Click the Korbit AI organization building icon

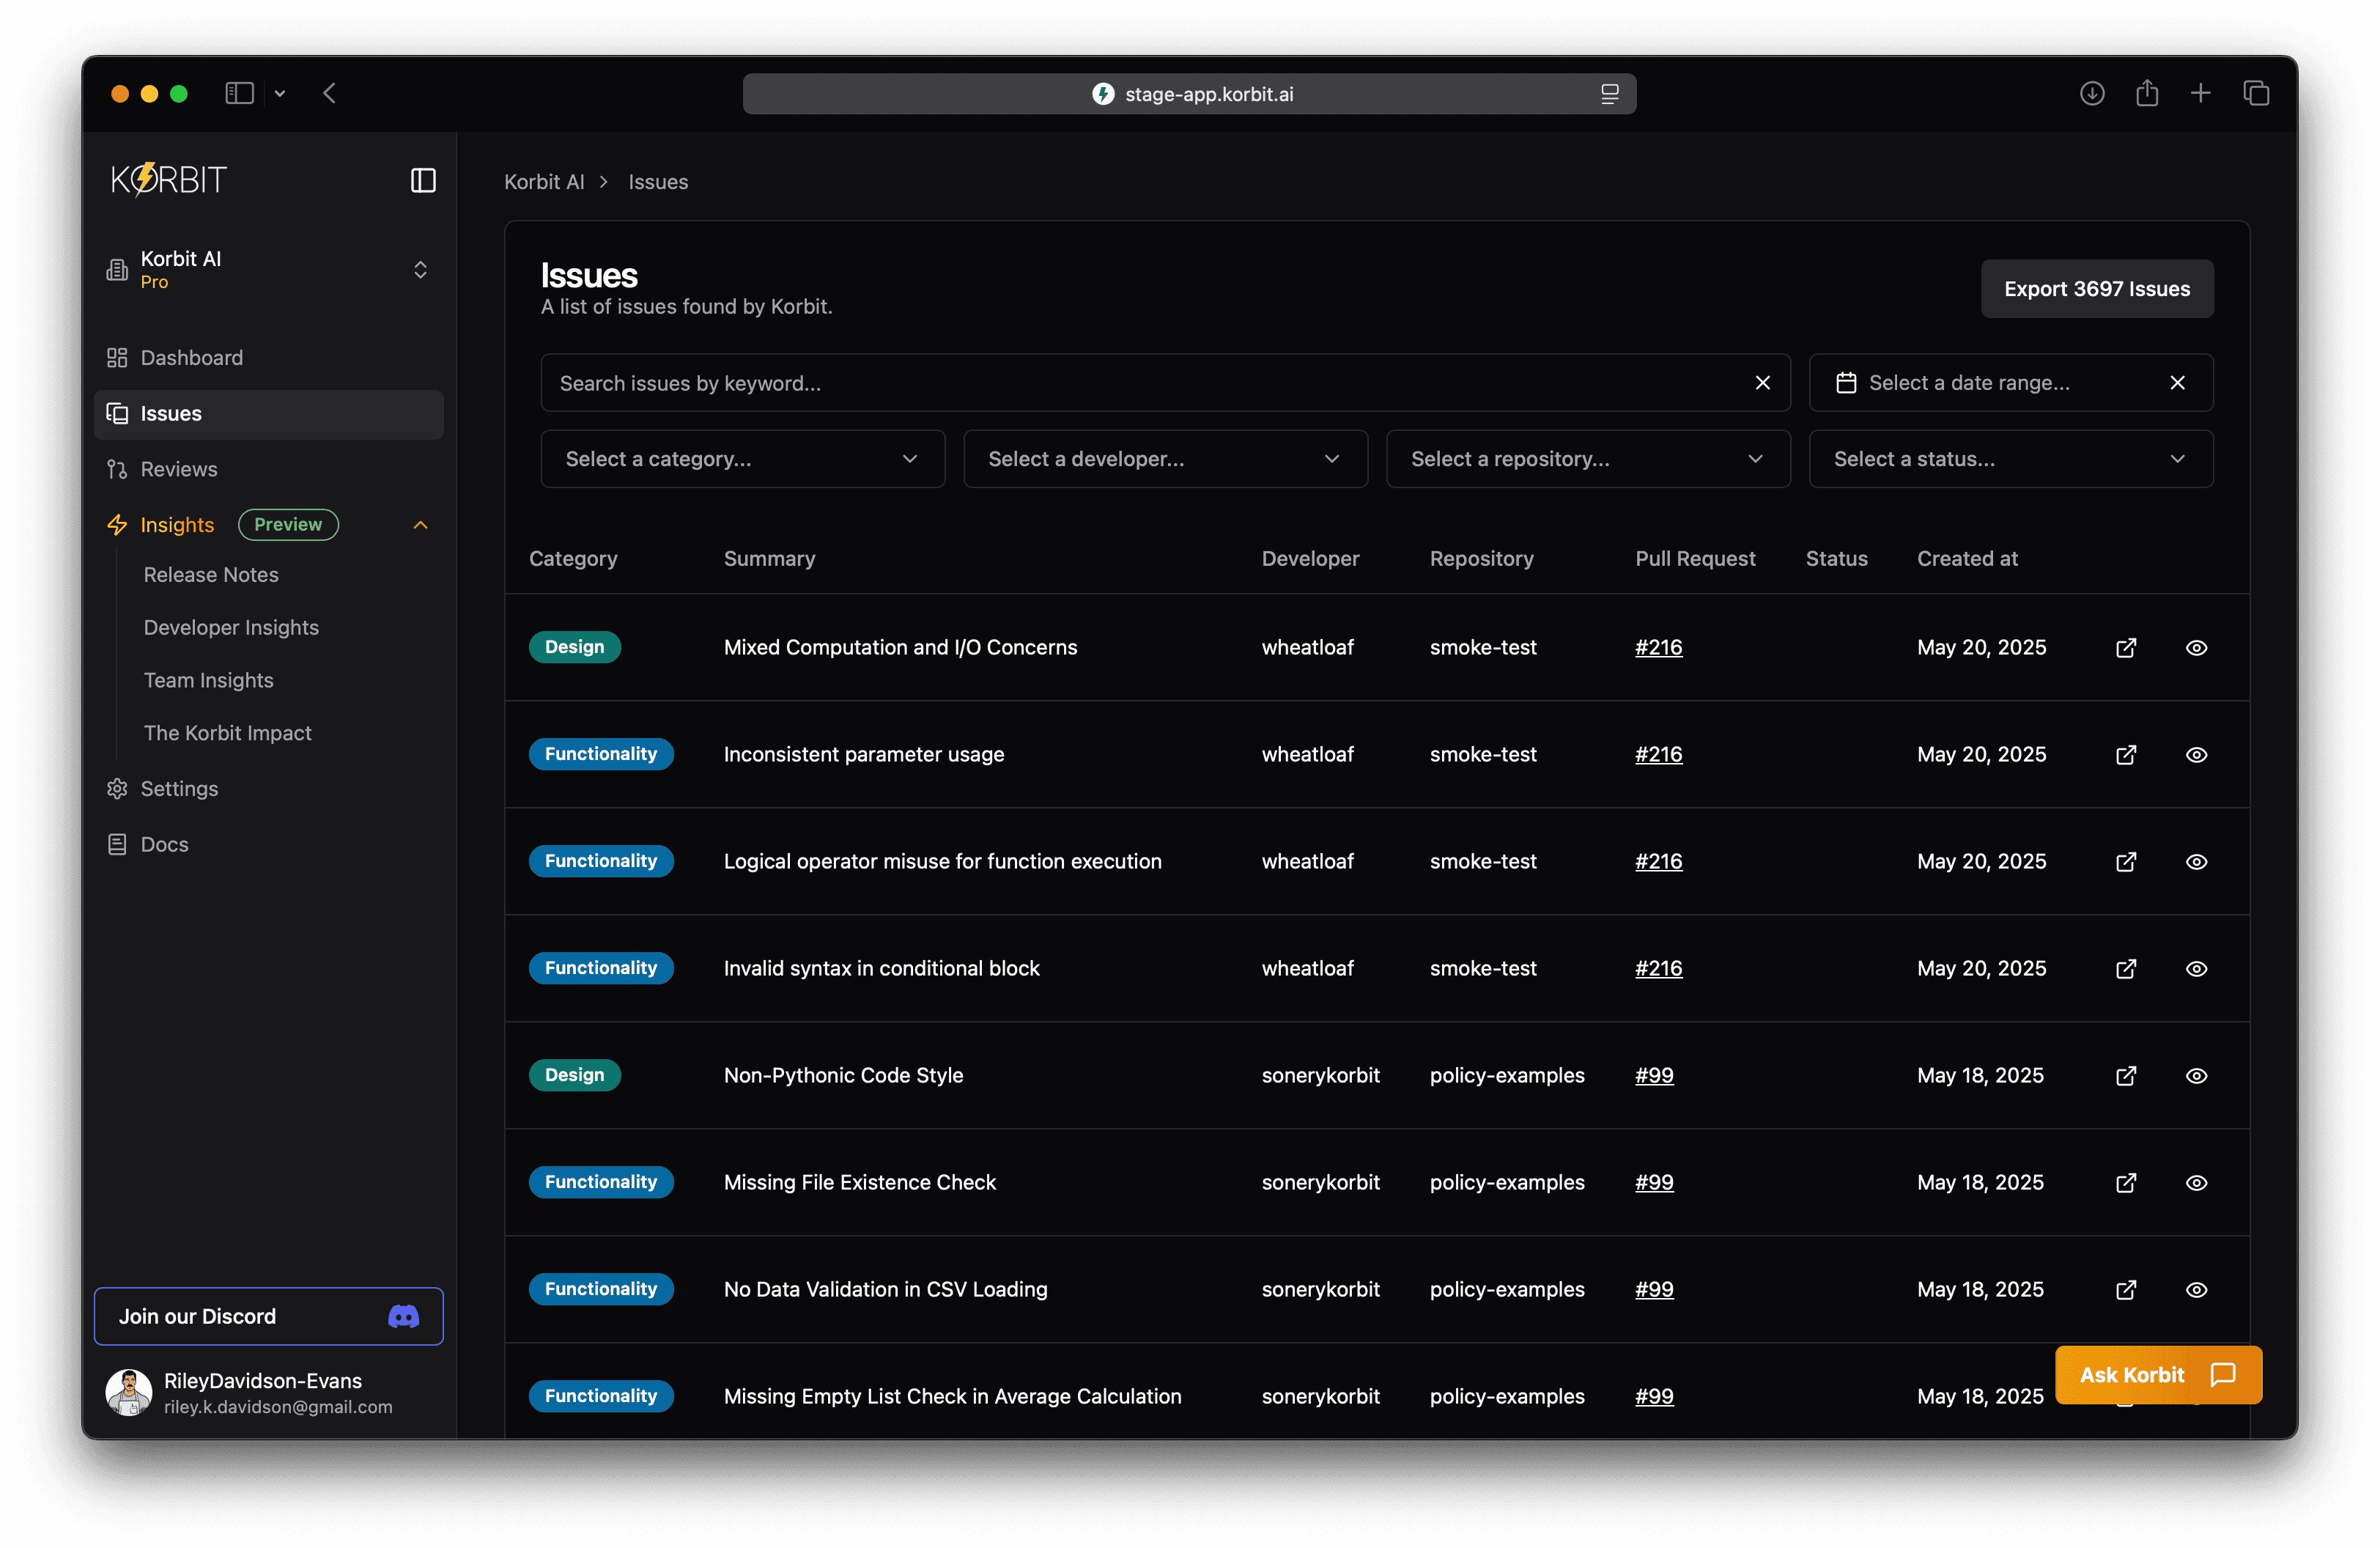click(117, 270)
